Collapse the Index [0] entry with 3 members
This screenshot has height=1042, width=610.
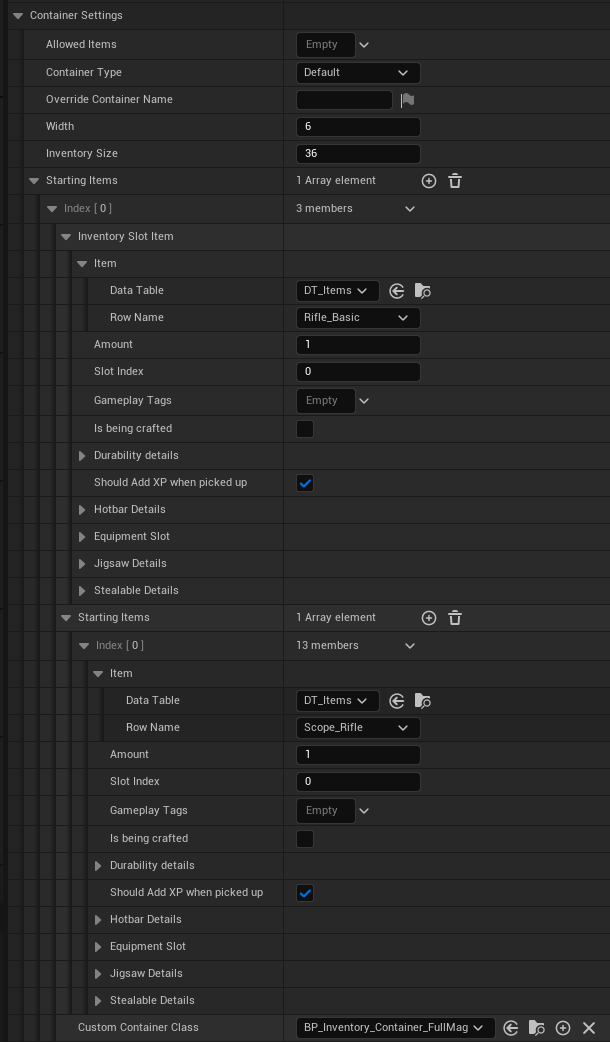pyautogui.click(x=52, y=209)
